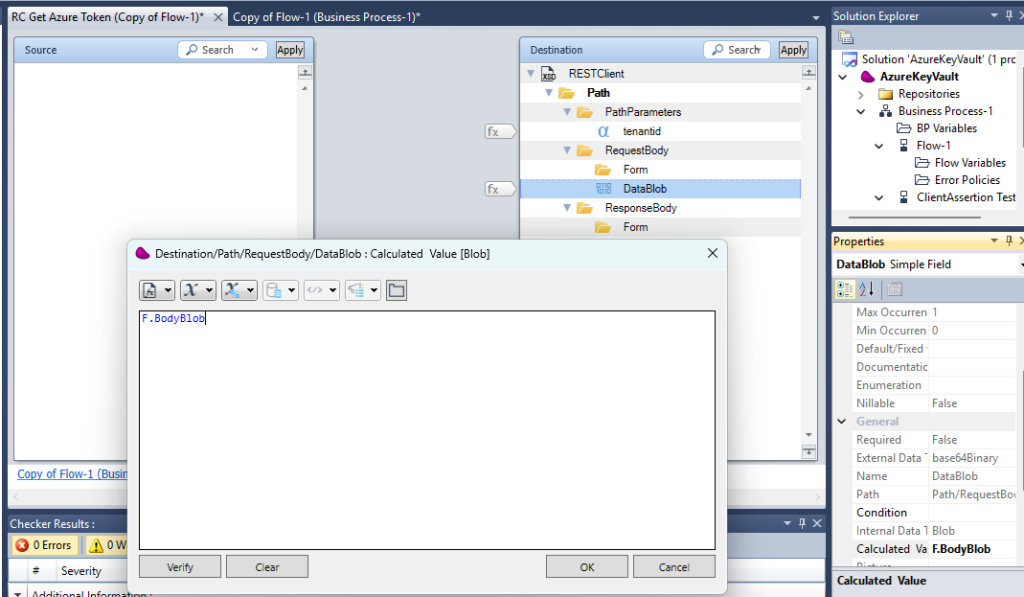Collapse the Business Process-1 node
The height and width of the screenshot is (597, 1024).
coord(861,111)
